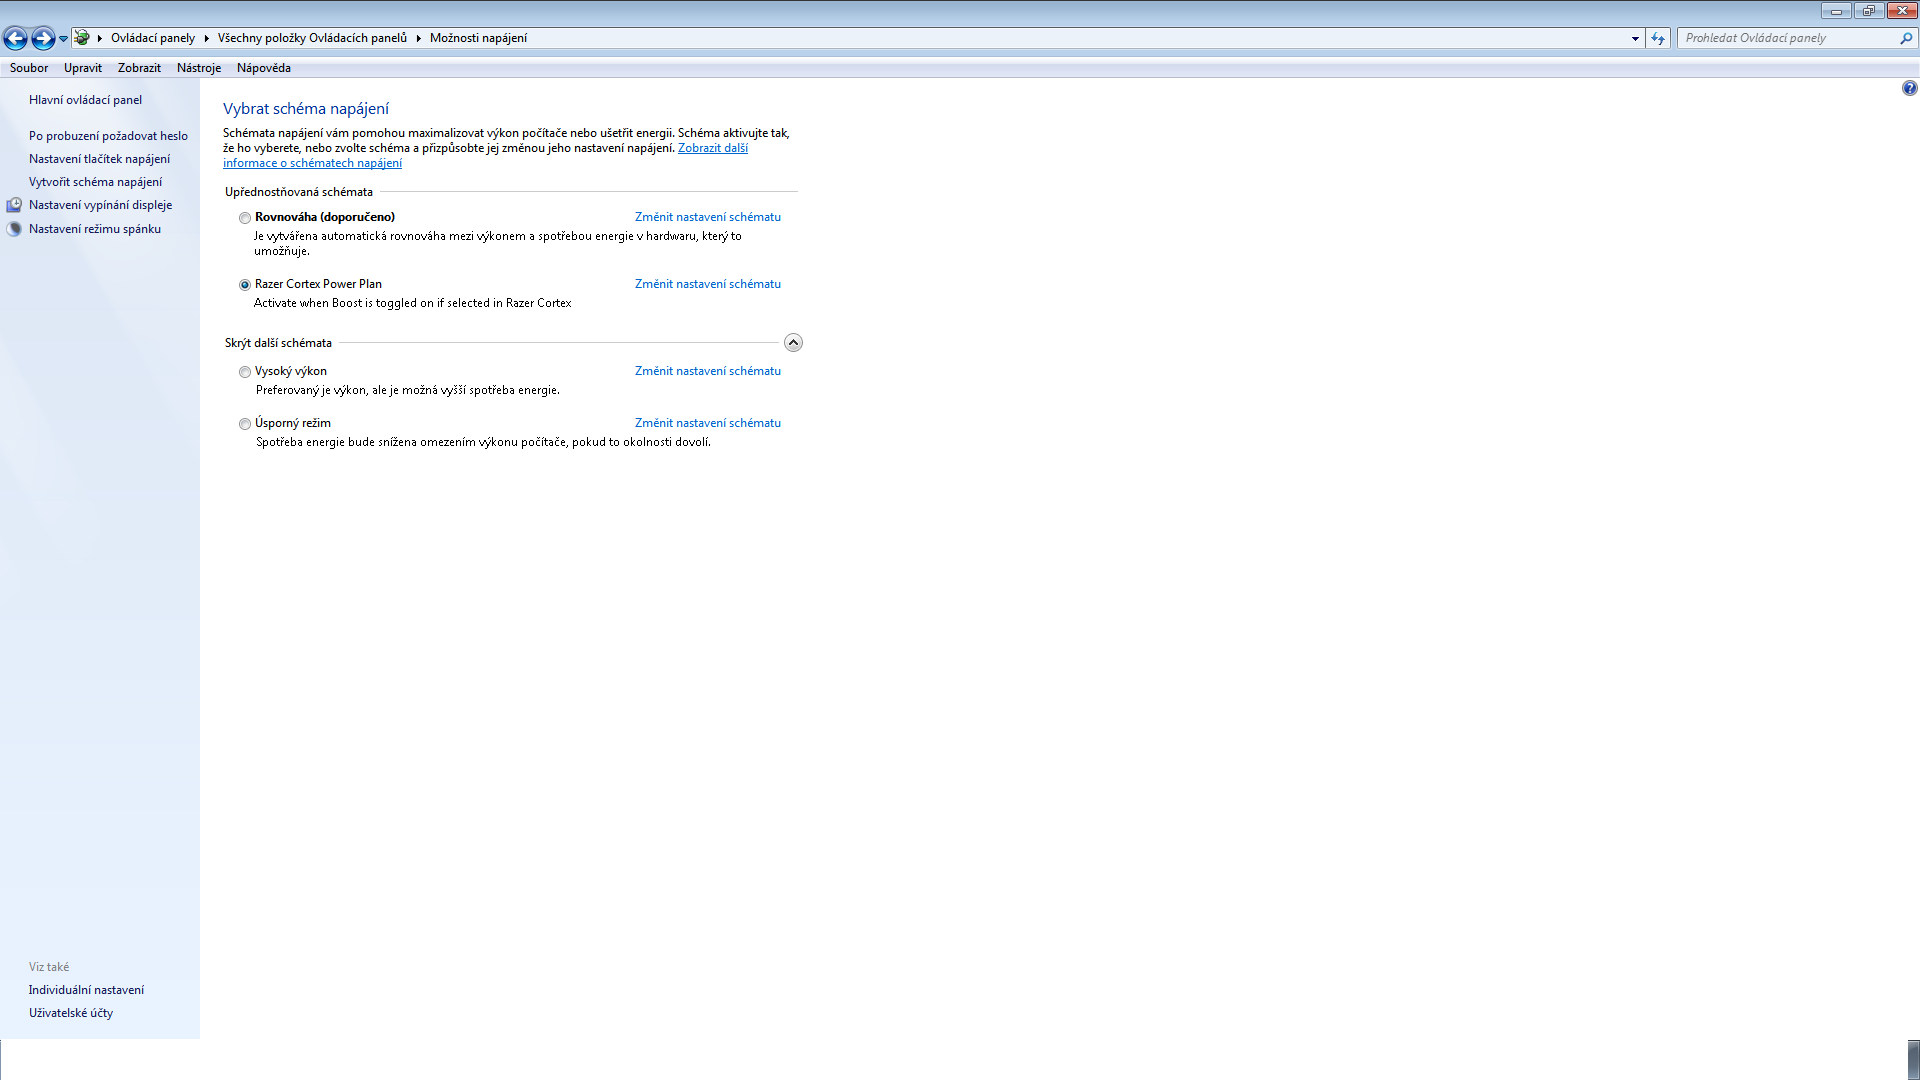Image resolution: width=1920 pixels, height=1080 pixels.
Task: Open Vytvořit schéma napájení
Action: point(95,182)
